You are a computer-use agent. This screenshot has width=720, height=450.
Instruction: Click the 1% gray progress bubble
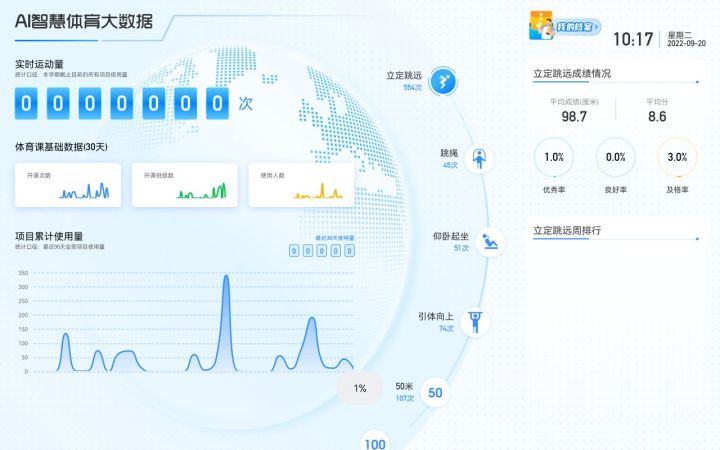pos(360,388)
